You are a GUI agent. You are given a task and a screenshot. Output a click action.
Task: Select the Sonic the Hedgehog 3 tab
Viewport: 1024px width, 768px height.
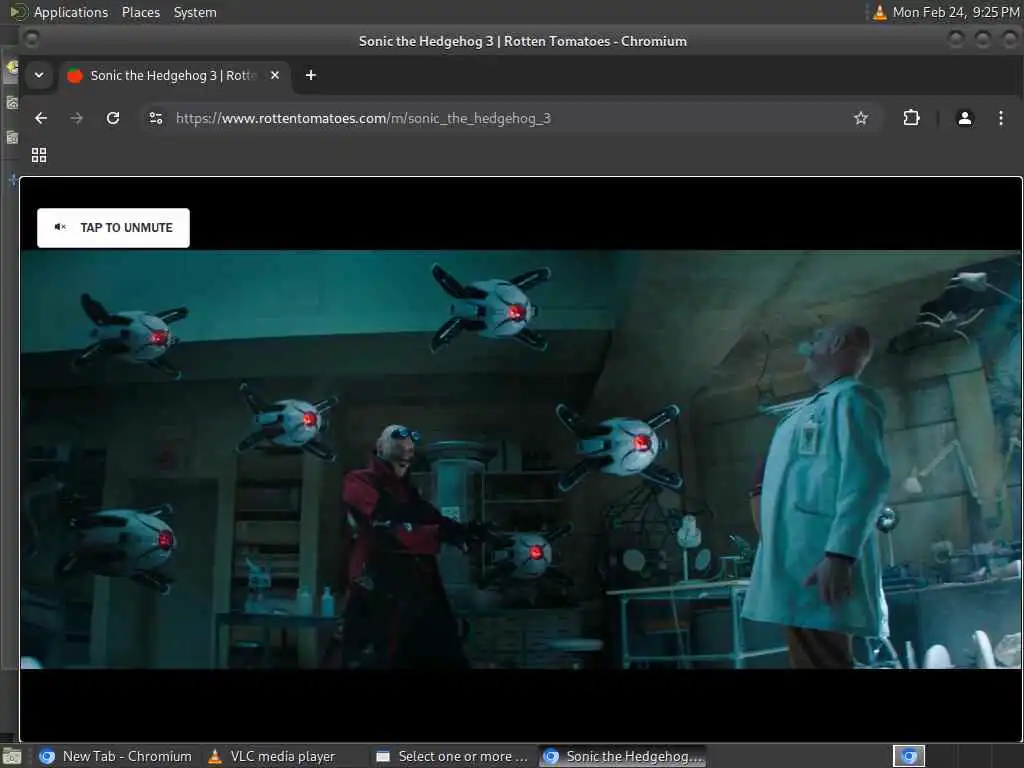[174, 75]
